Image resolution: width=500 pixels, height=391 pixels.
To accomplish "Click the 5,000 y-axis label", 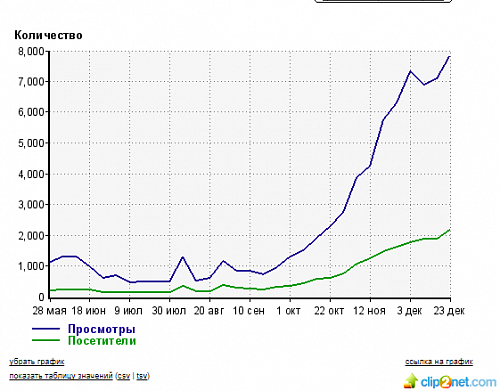I will click(x=31, y=143).
